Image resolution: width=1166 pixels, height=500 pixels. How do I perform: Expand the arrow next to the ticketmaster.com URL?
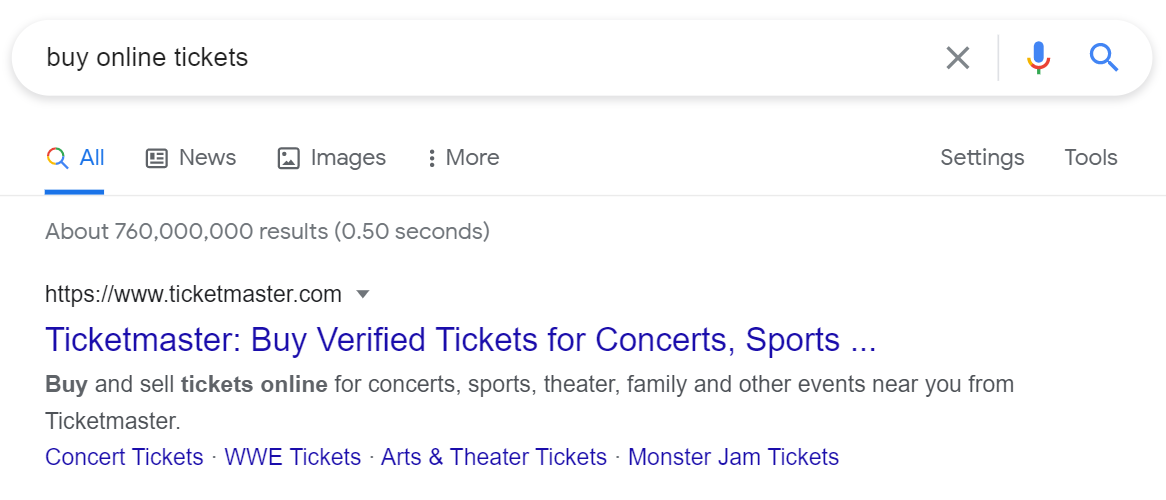pos(363,294)
